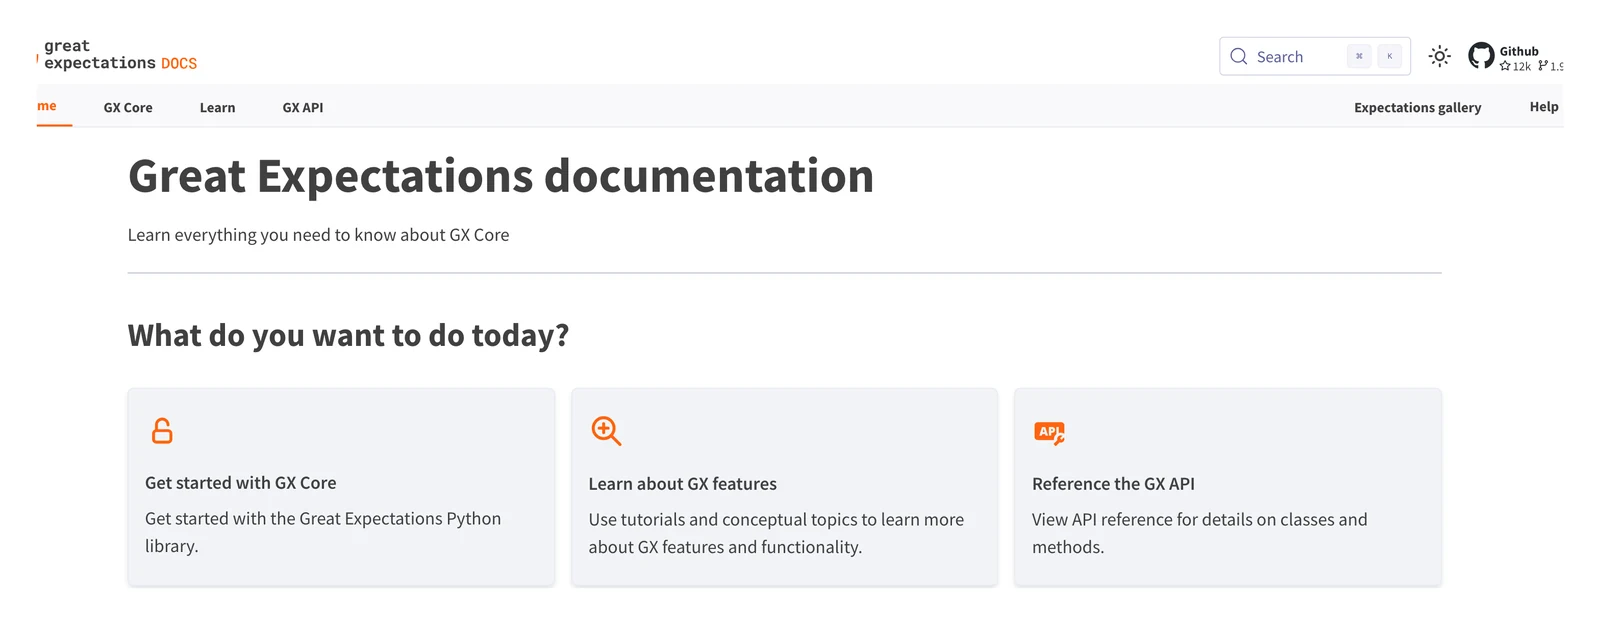
Task: Open the Help menu item
Action: 1543,107
